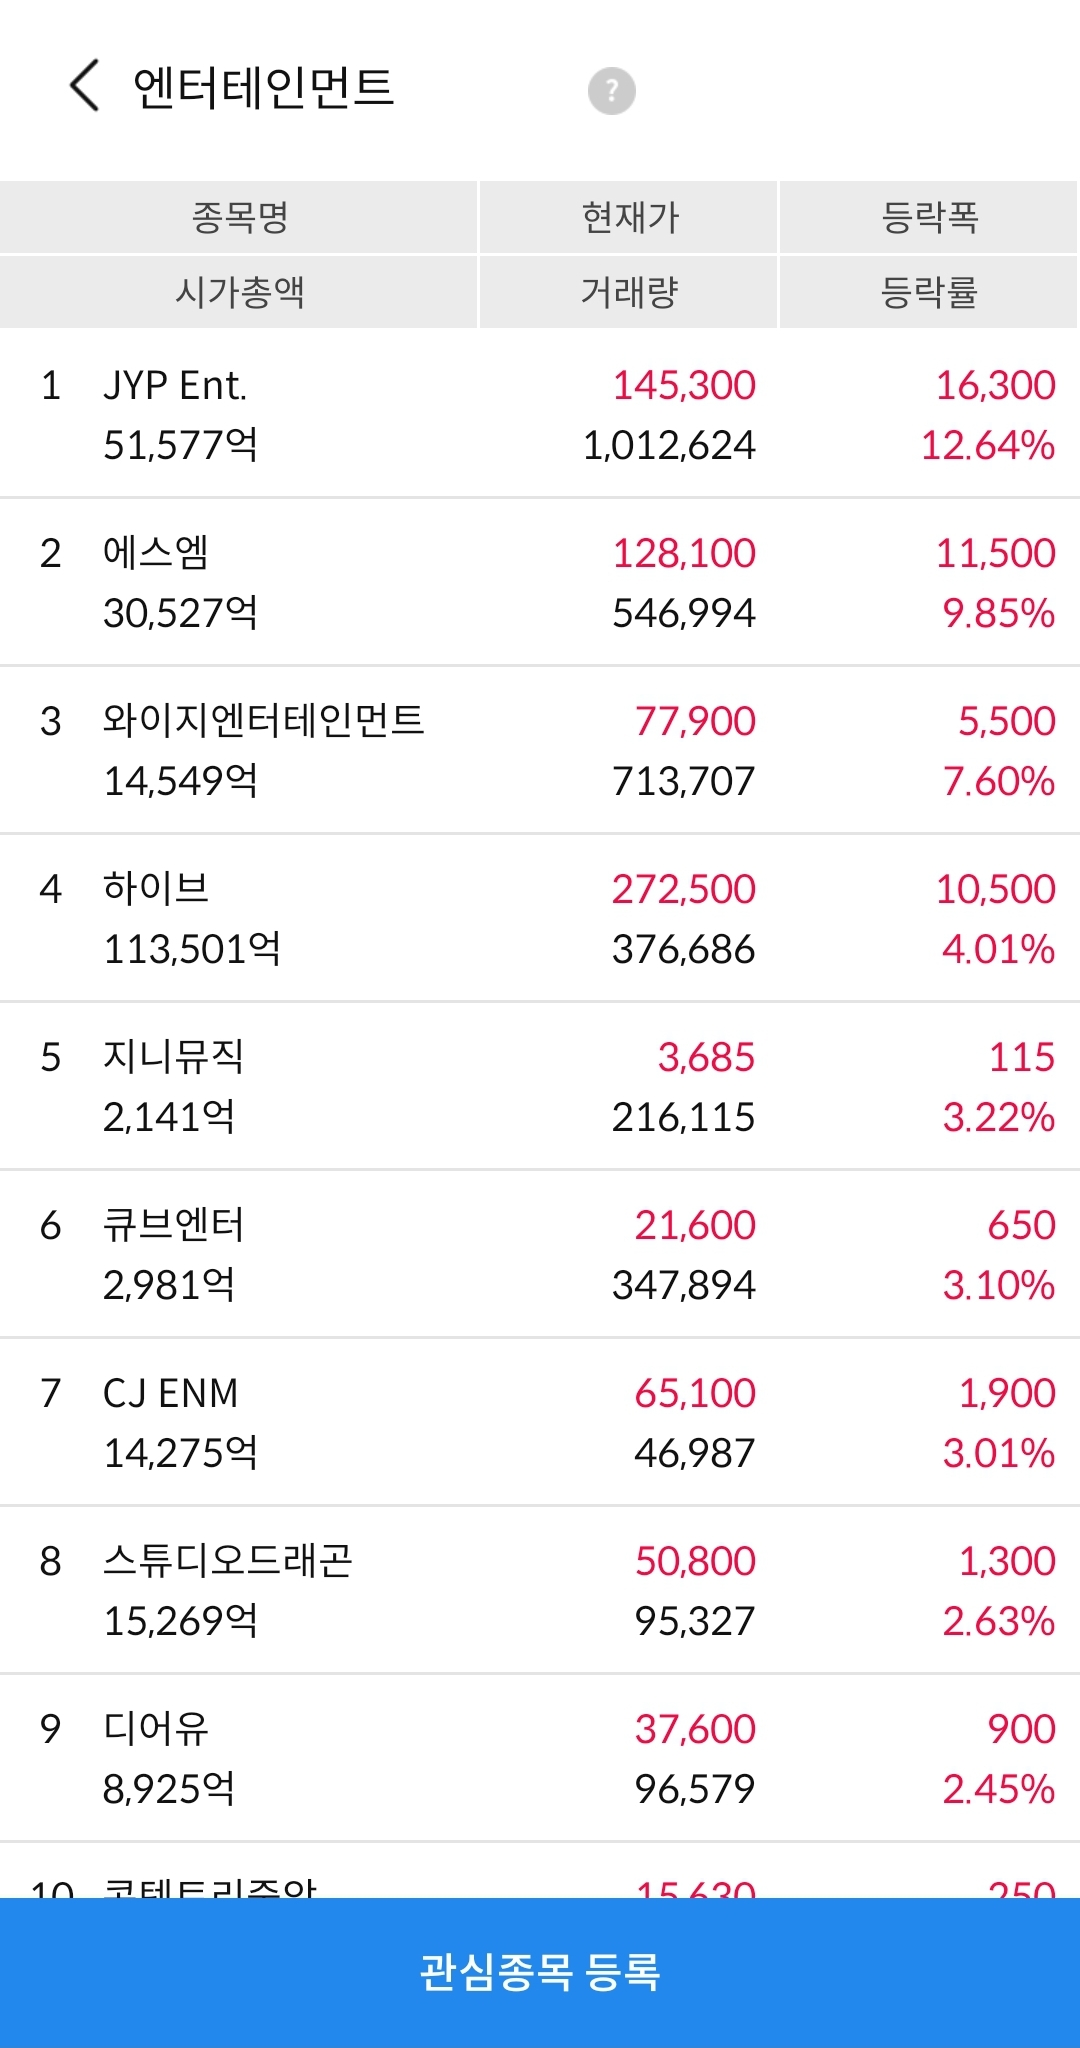Open the CJ ENM stock row

[540, 1422]
